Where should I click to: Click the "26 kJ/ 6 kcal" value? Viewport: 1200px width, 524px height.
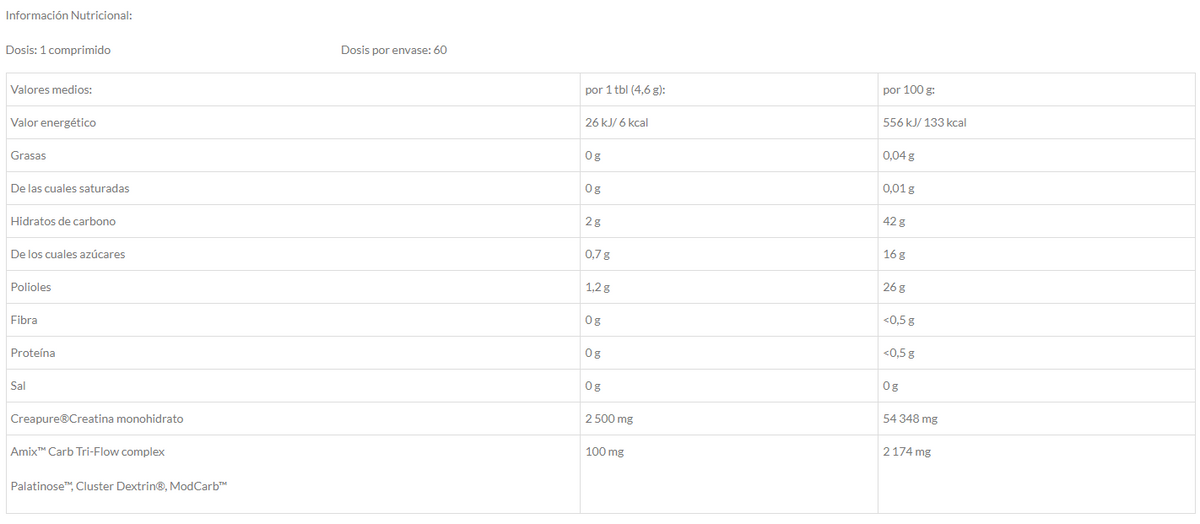coord(624,123)
